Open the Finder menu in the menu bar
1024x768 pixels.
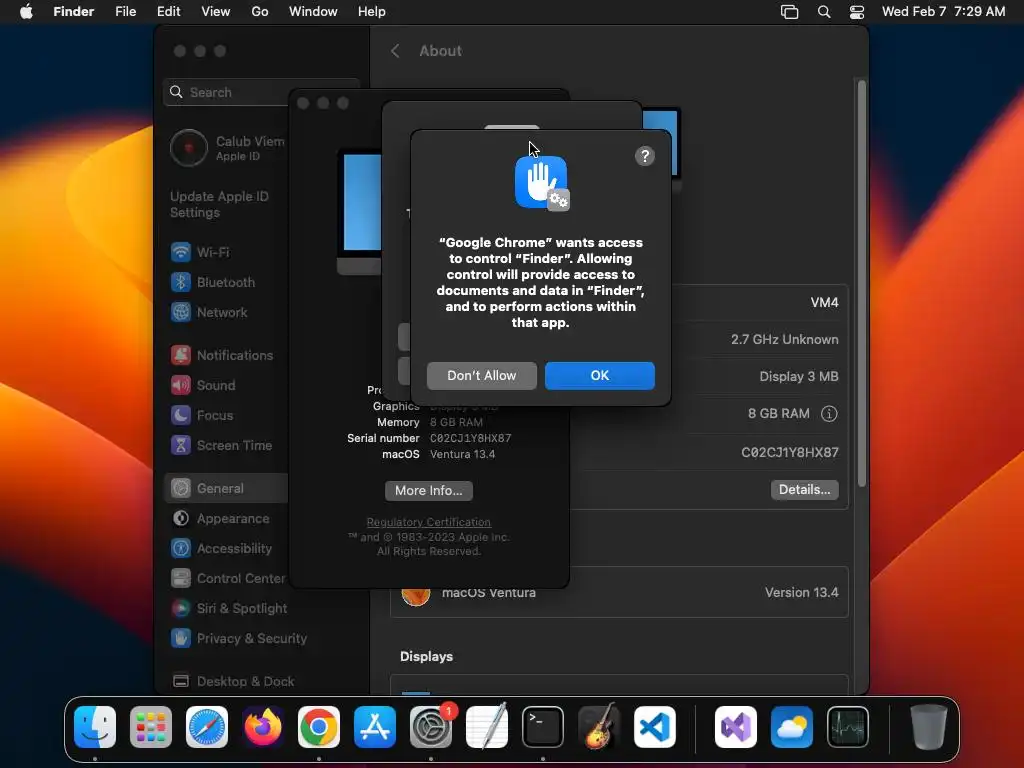point(73,11)
